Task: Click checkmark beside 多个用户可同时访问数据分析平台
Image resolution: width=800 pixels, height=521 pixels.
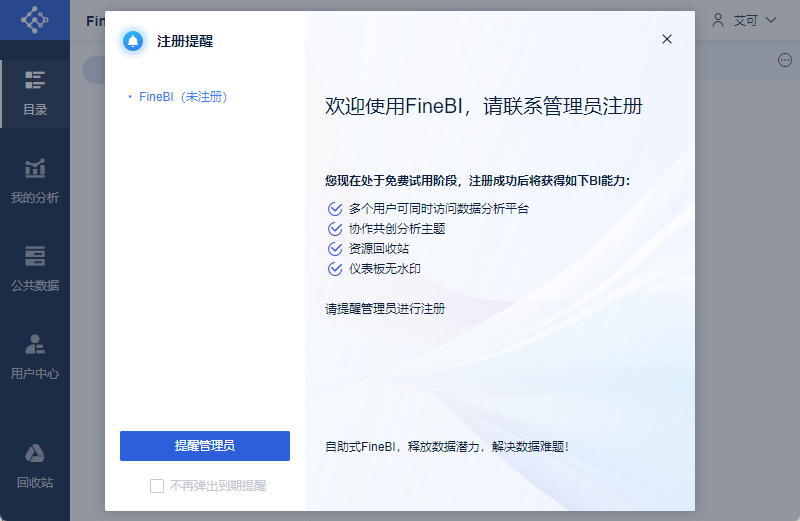Action: pyautogui.click(x=335, y=209)
